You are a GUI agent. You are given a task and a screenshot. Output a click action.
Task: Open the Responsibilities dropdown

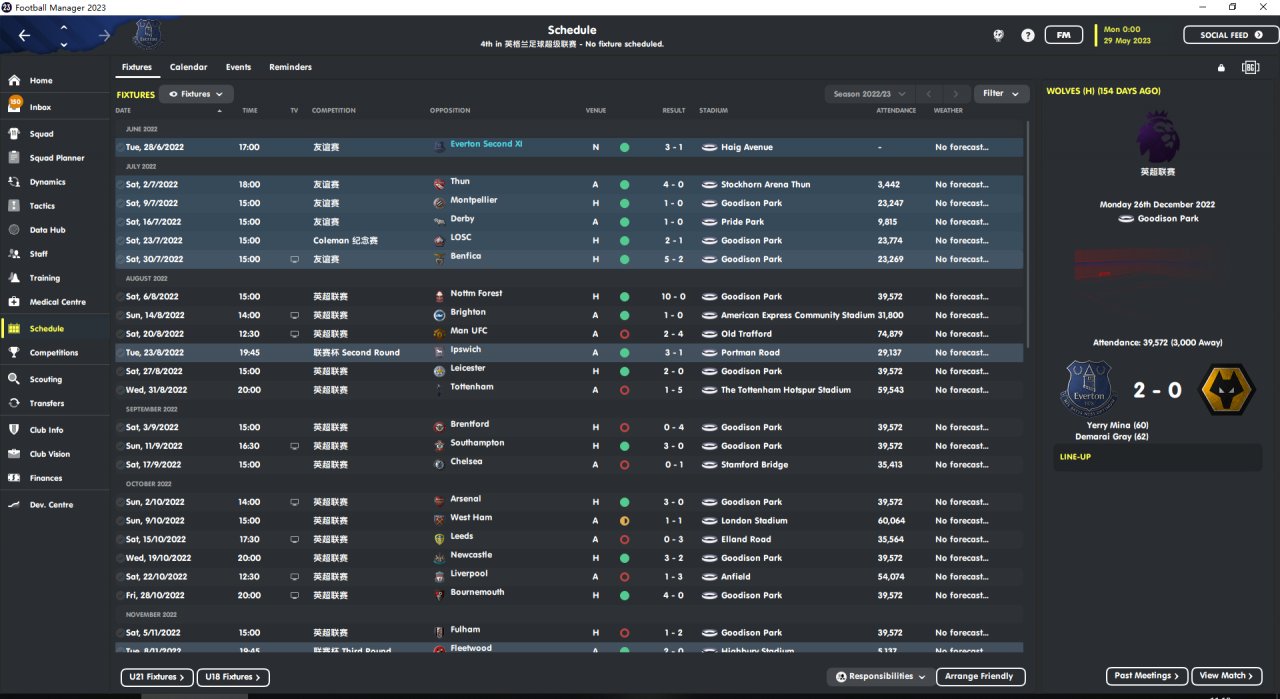(881, 677)
